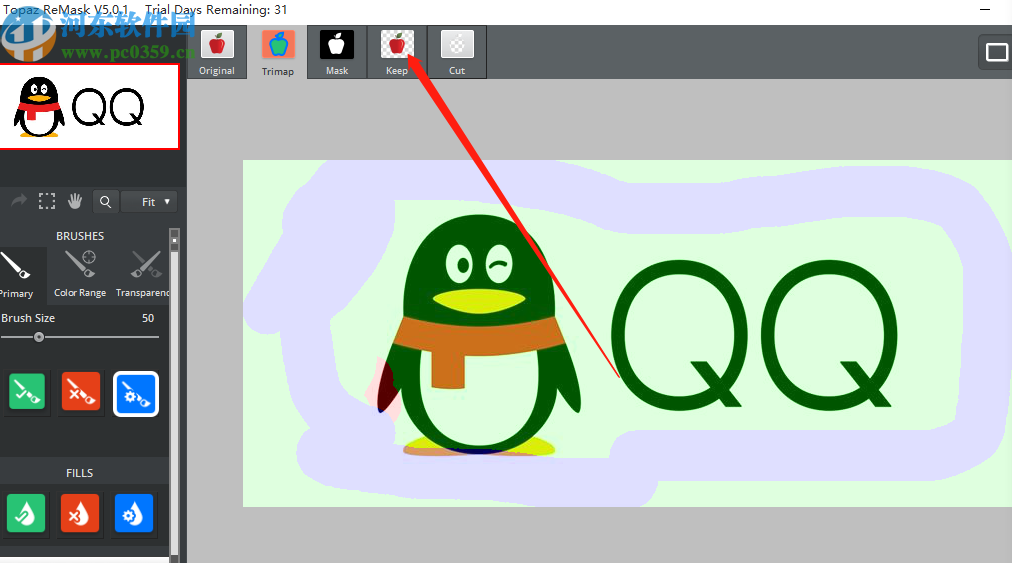Click the single view layout icon
This screenshot has width=1012, height=563.
click(997, 52)
